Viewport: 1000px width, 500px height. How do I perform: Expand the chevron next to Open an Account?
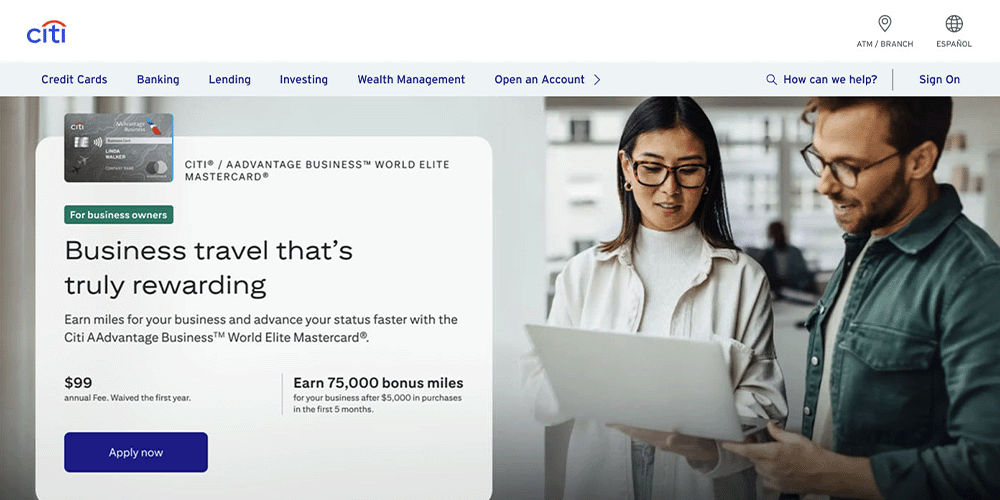point(597,80)
